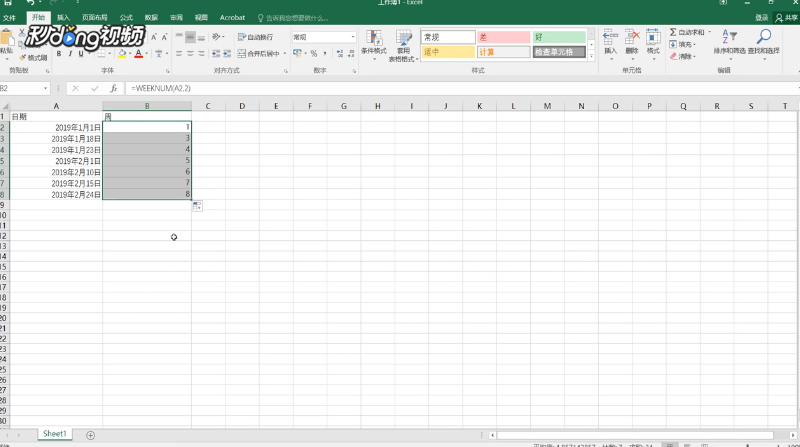Click the Format Painter (格式刷) brush
This screenshot has width=800, height=447.
(34, 58)
